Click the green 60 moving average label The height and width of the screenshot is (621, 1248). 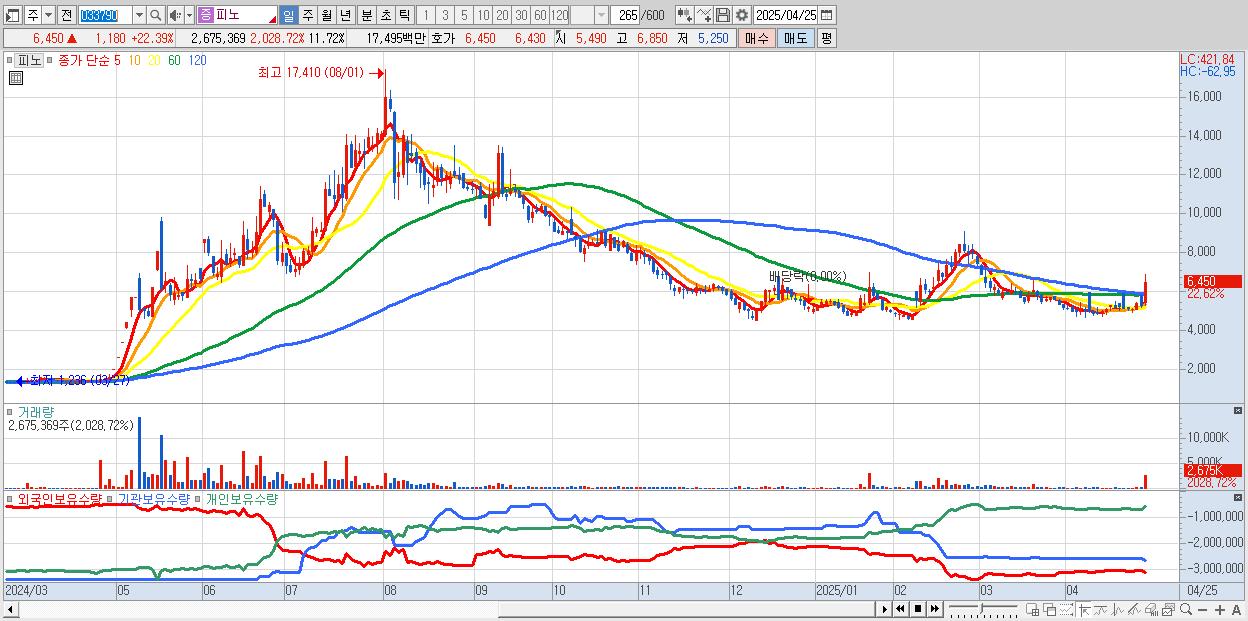pos(174,60)
